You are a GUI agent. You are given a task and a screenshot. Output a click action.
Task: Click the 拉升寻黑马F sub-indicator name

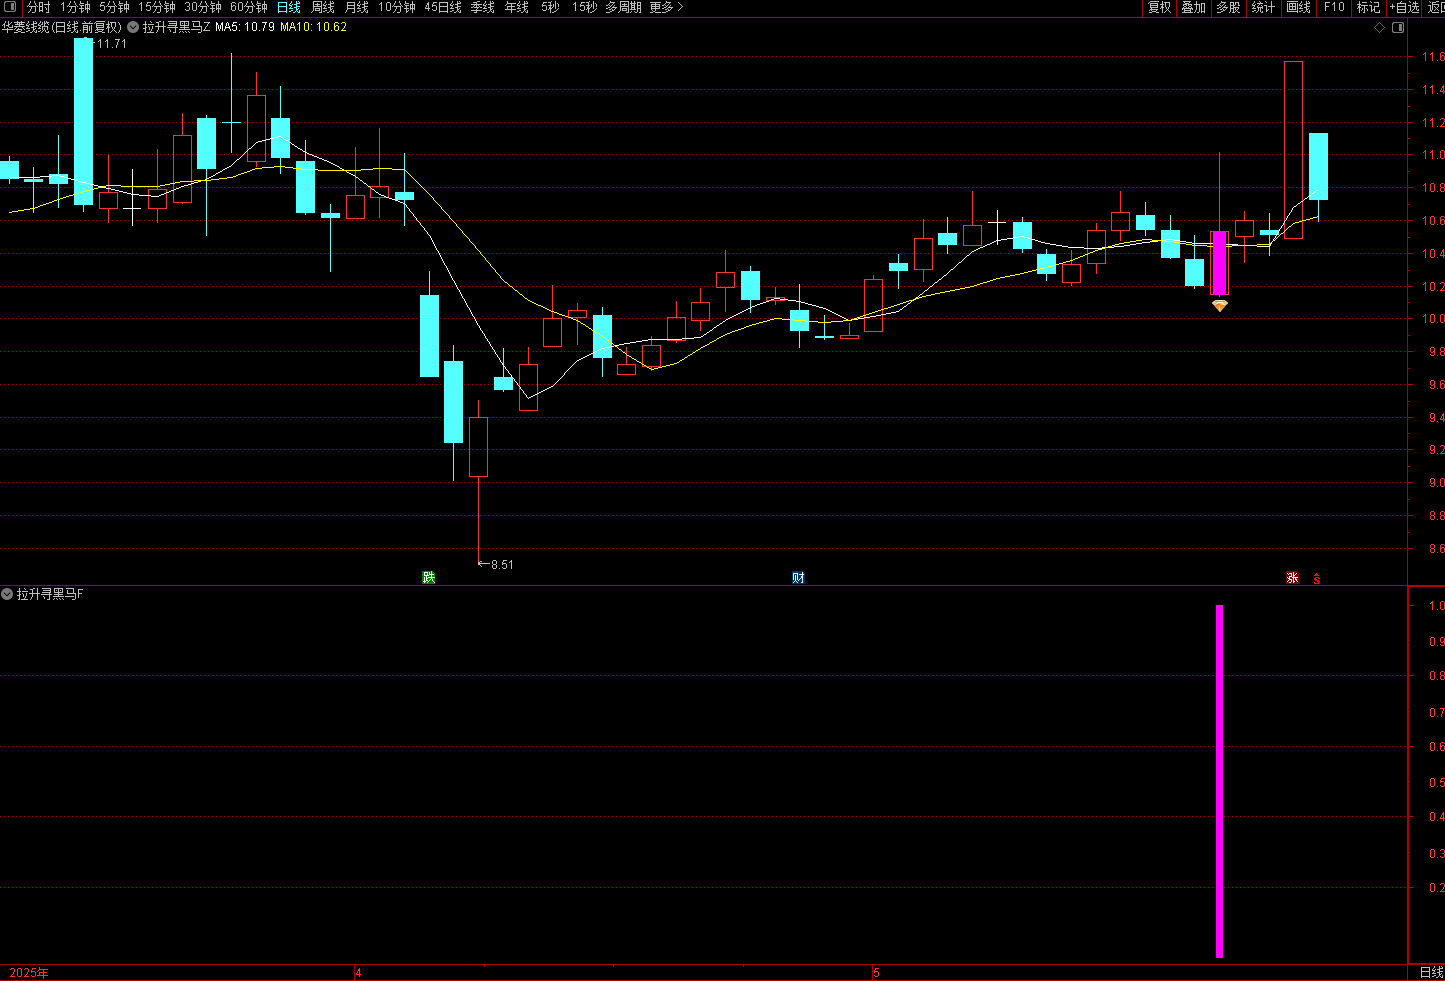pyautogui.click(x=50, y=594)
